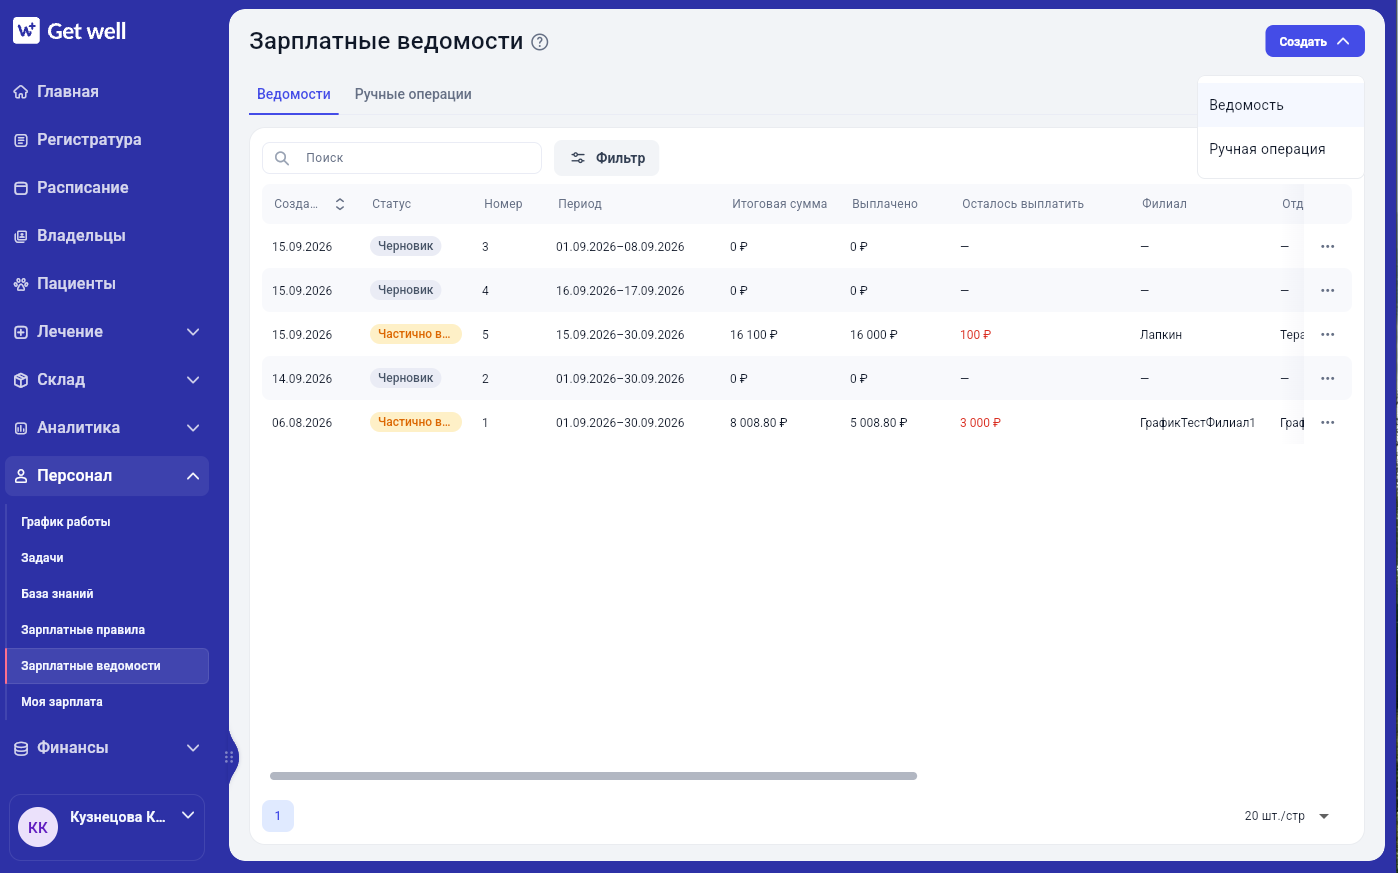
Task: Open График работы submenu item
Action: click(107, 522)
